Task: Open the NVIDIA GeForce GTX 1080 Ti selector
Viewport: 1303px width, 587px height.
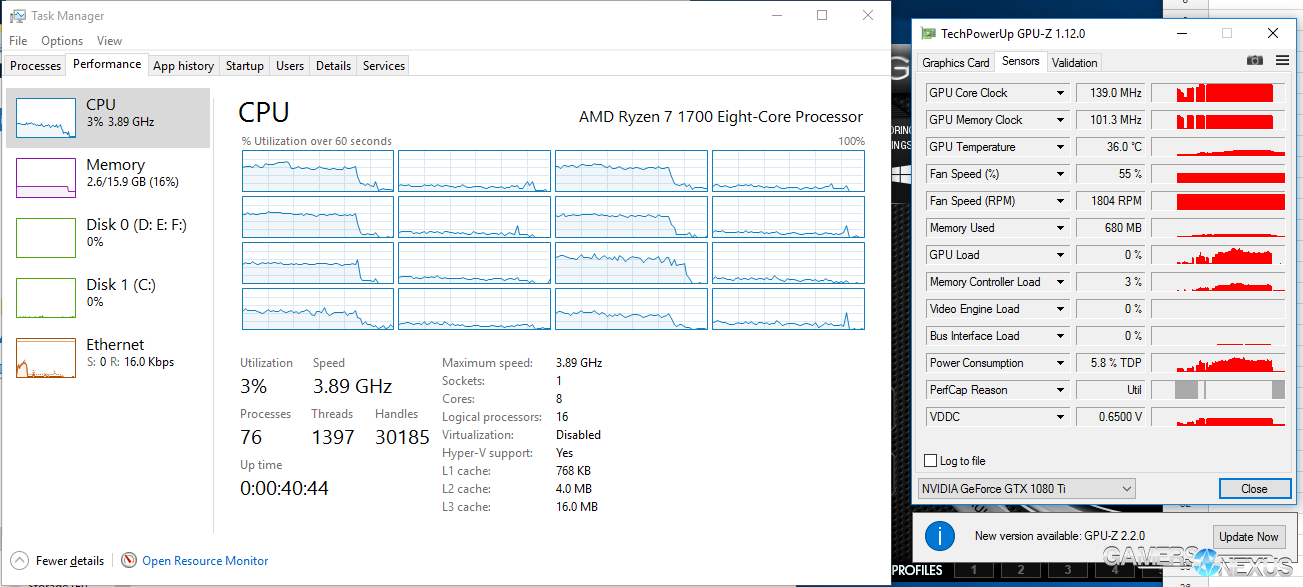Action: (x=1026, y=489)
